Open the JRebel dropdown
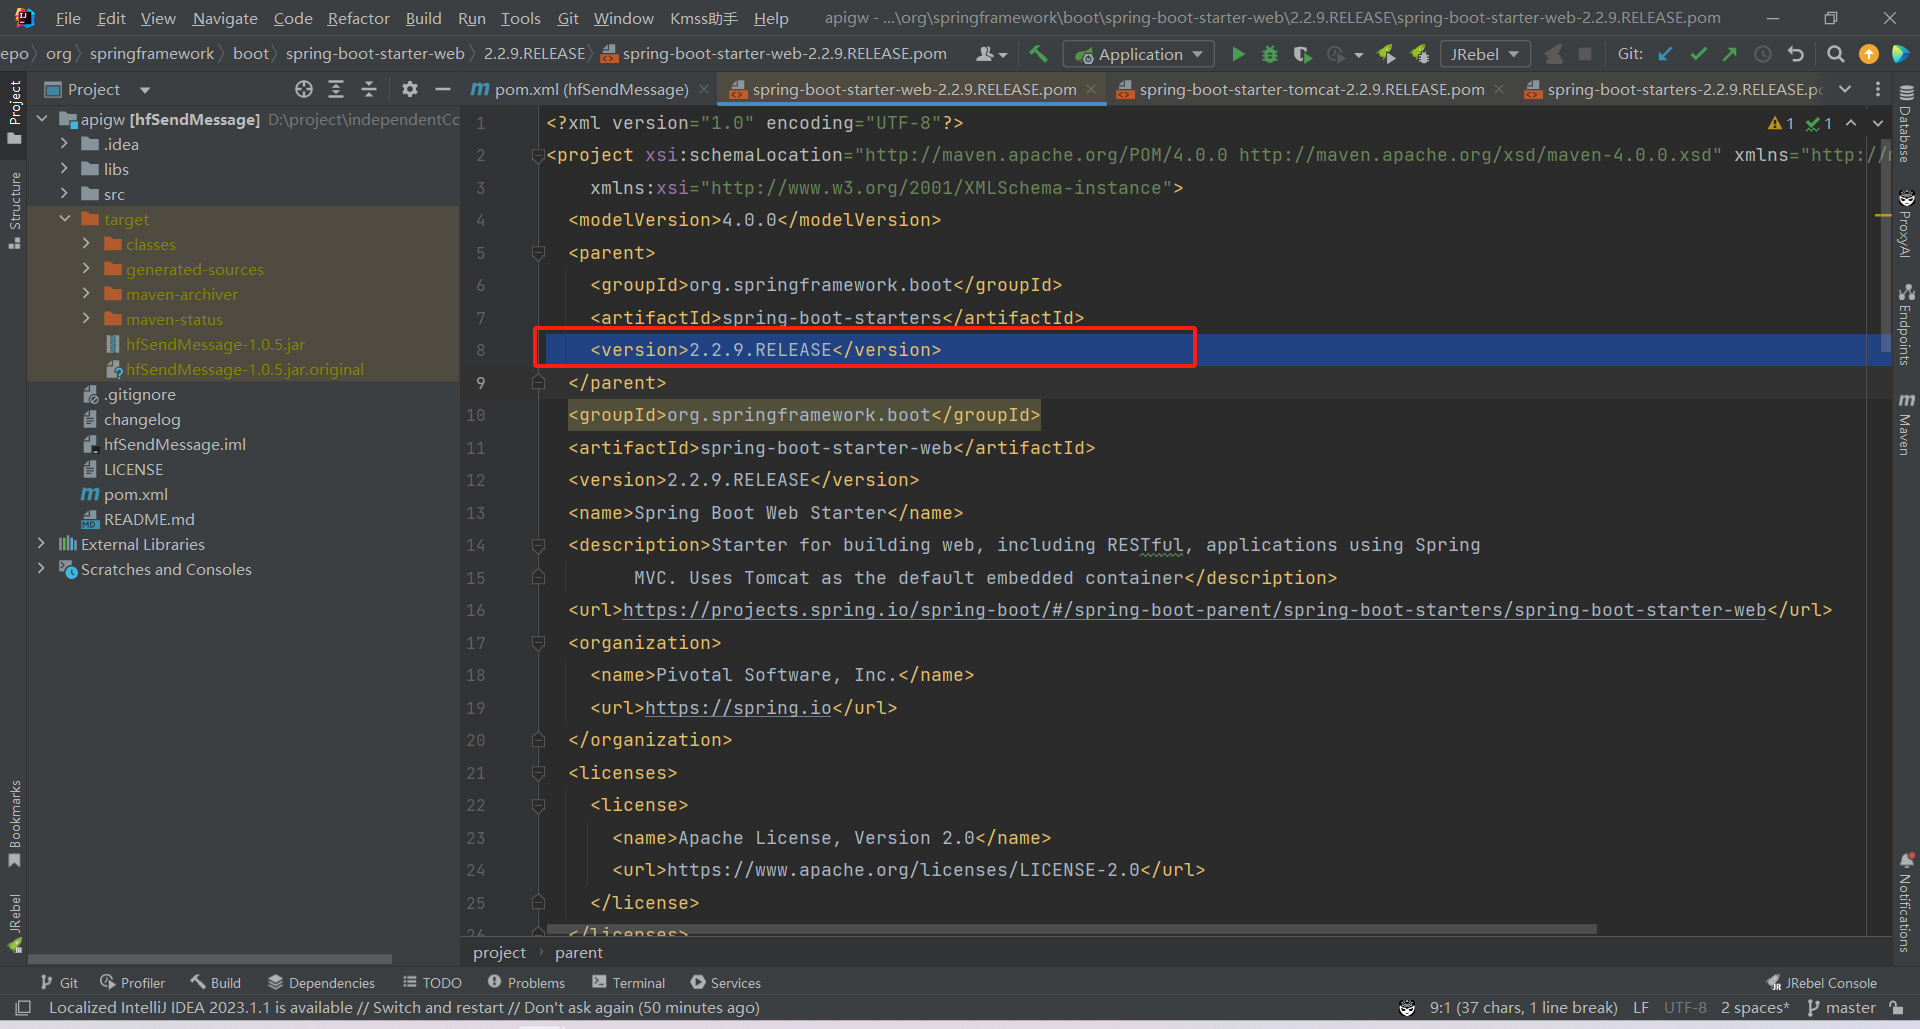The width and height of the screenshot is (1920, 1029). point(1485,54)
